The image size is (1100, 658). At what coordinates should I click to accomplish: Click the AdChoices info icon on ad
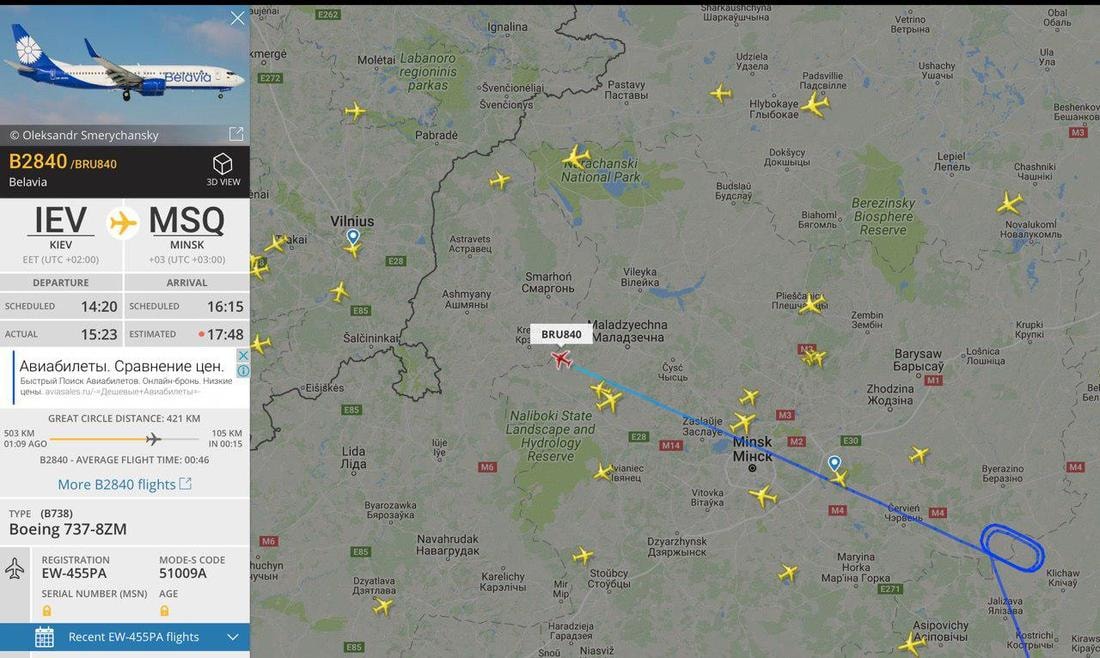click(x=243, y=370)
